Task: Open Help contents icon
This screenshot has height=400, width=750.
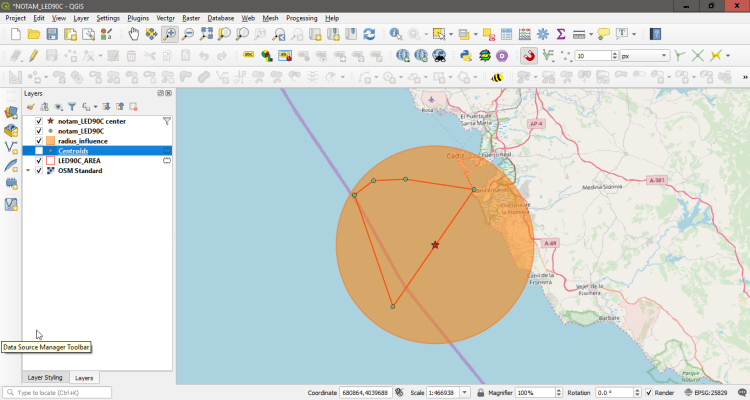Action: point(655,34)
